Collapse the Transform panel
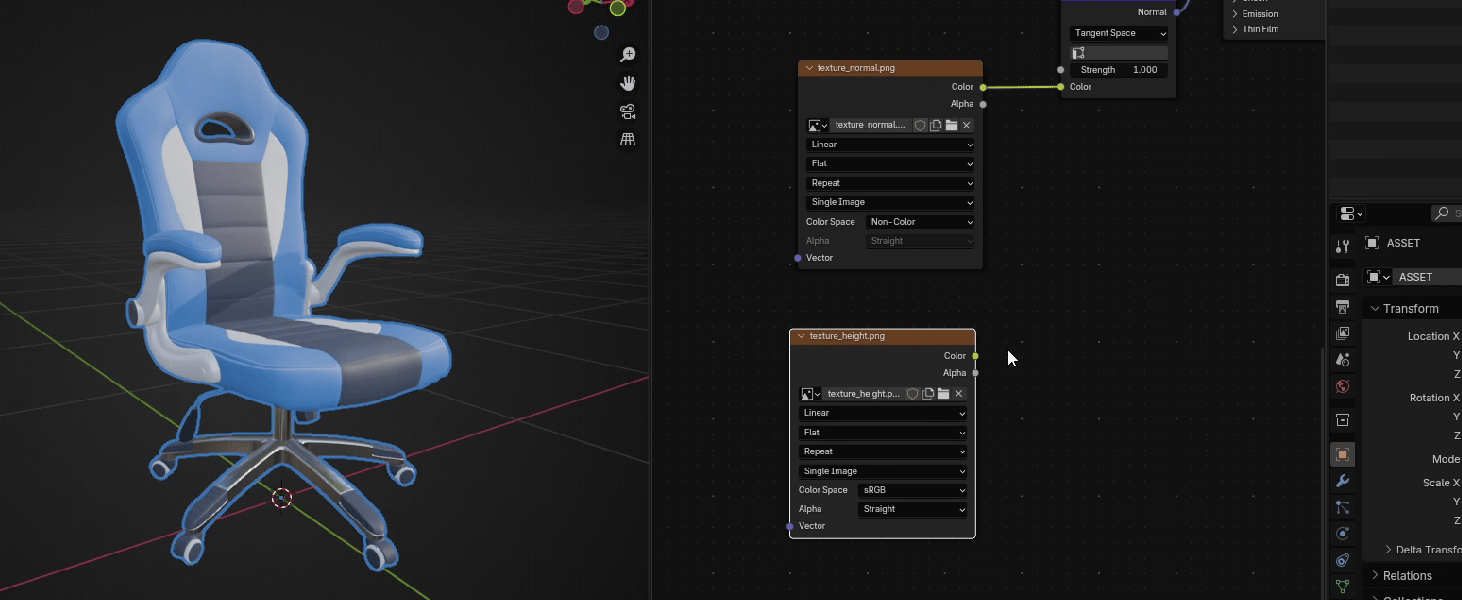Image resolution: width=1462 pixels, height=600 pixels. tap(1375, 309)
